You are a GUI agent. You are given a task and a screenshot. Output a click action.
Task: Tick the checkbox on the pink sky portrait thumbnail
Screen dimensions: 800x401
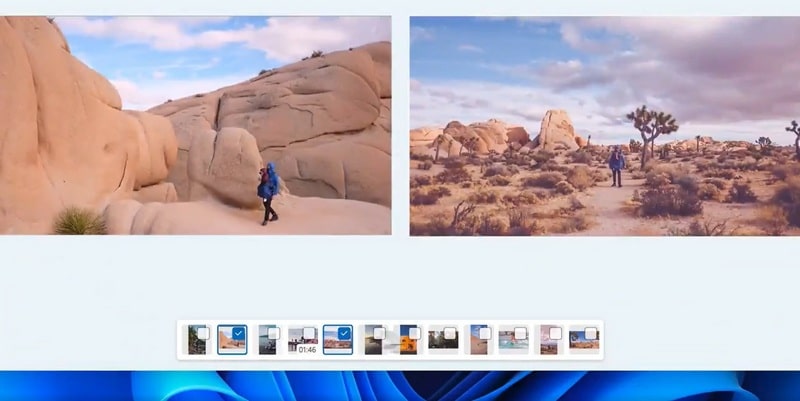pyautogui.click(x=555, y=333)
